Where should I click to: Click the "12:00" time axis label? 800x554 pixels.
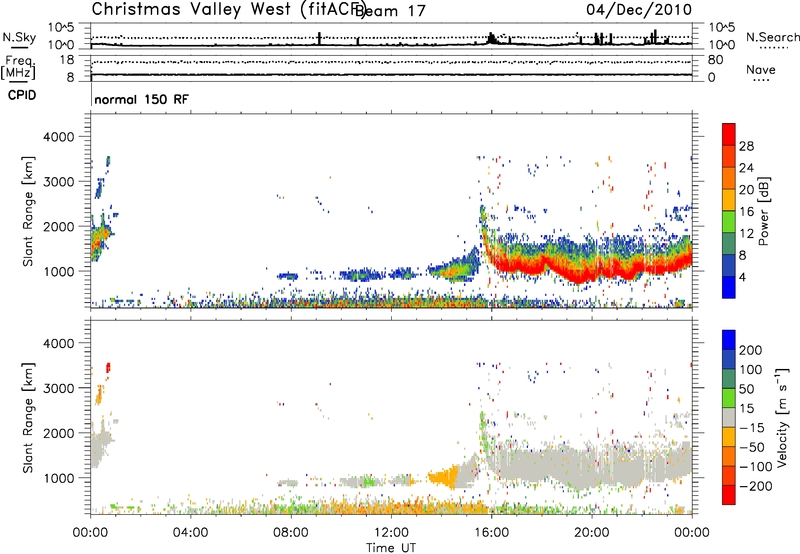pyautogui.click(x=391, y=533)
